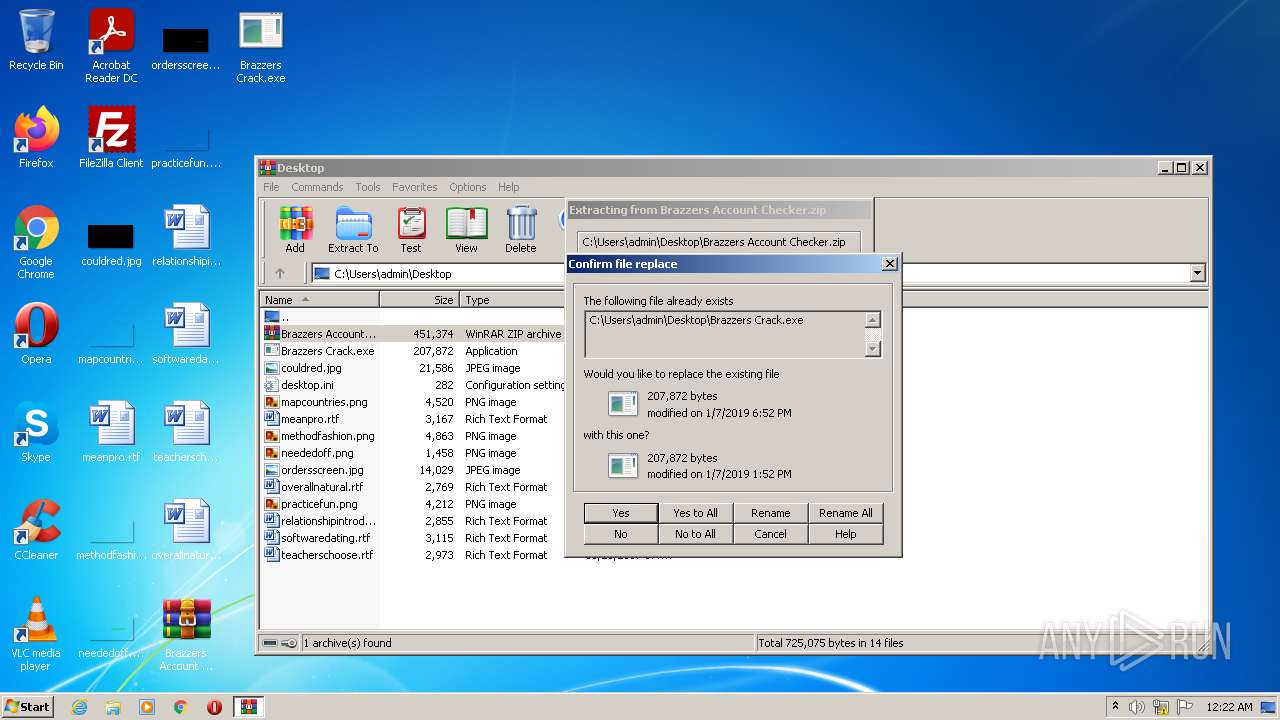Click Cancel in Confirm file replace
The width and height of the screenshot is (1280, 720).
pyautogui.click(x=770, y=534)
